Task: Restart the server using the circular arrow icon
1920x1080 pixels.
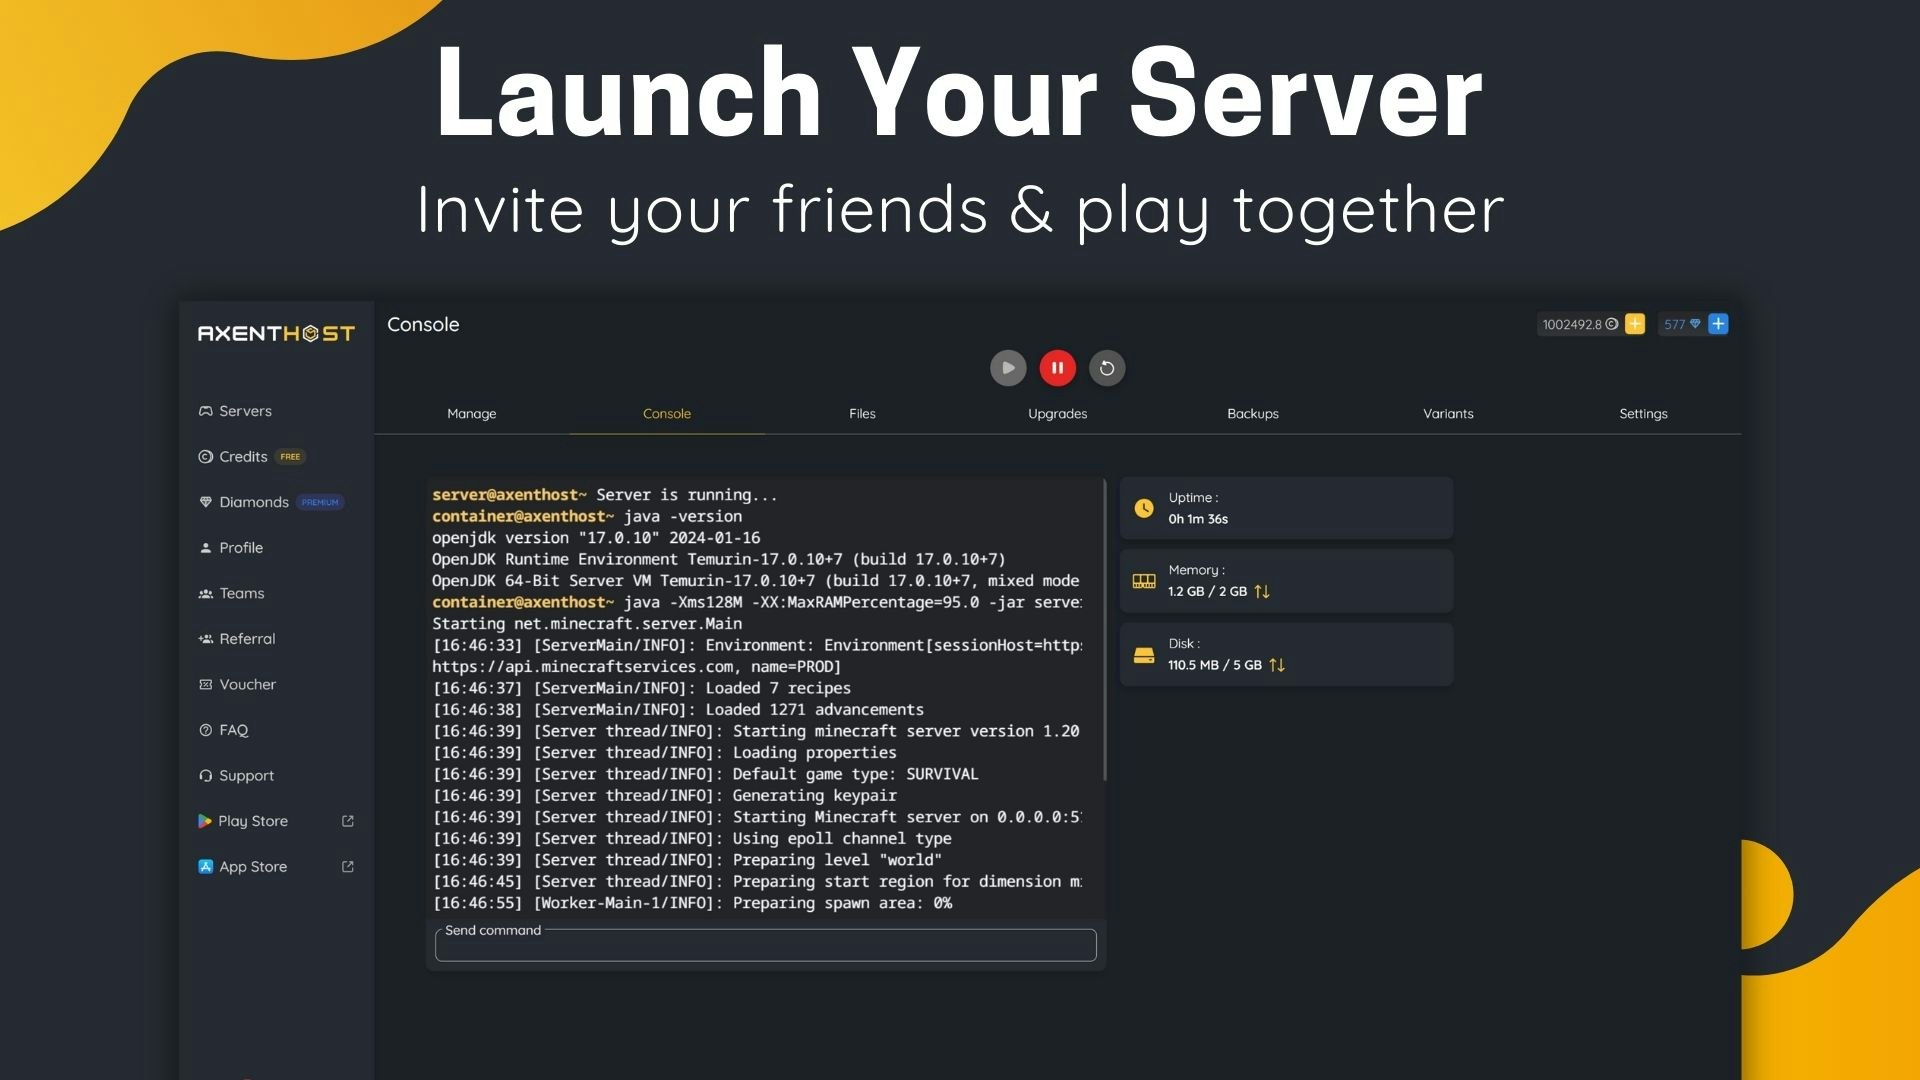Action: (x=1107, y=368)
